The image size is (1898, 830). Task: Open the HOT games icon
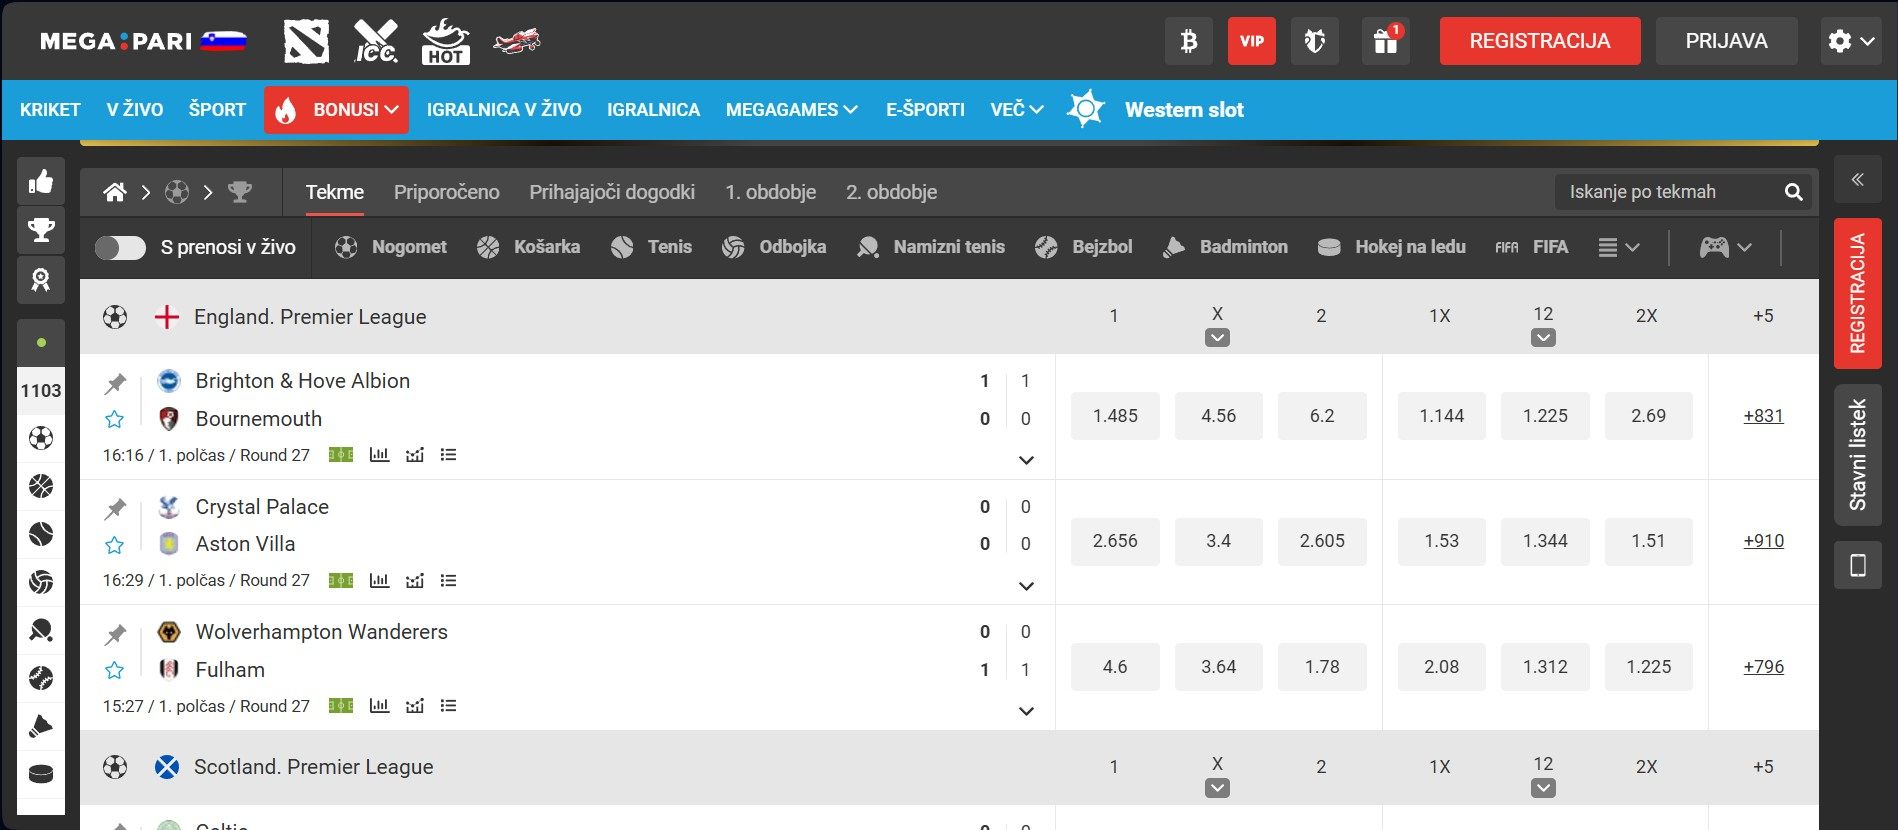(x=445, y=41)
